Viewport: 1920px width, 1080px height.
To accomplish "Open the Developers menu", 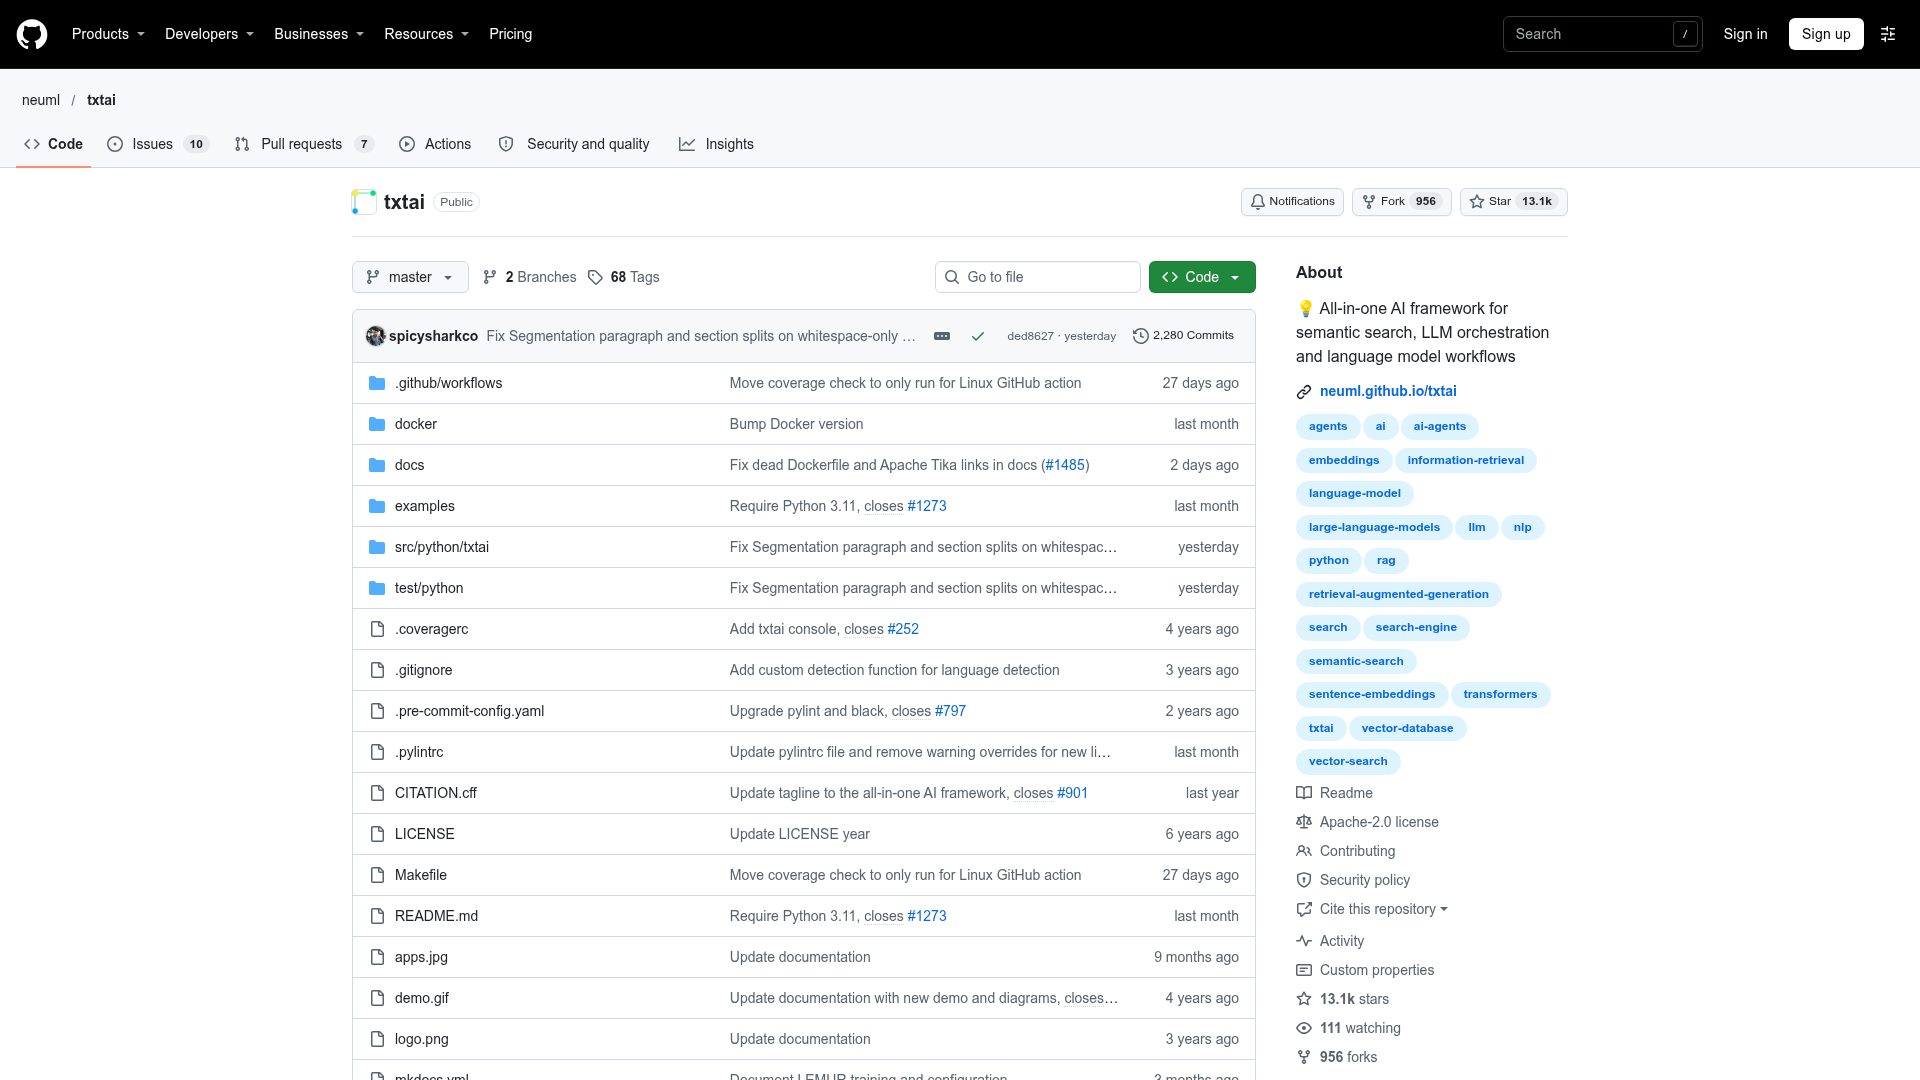I will (x=209, y=34).
